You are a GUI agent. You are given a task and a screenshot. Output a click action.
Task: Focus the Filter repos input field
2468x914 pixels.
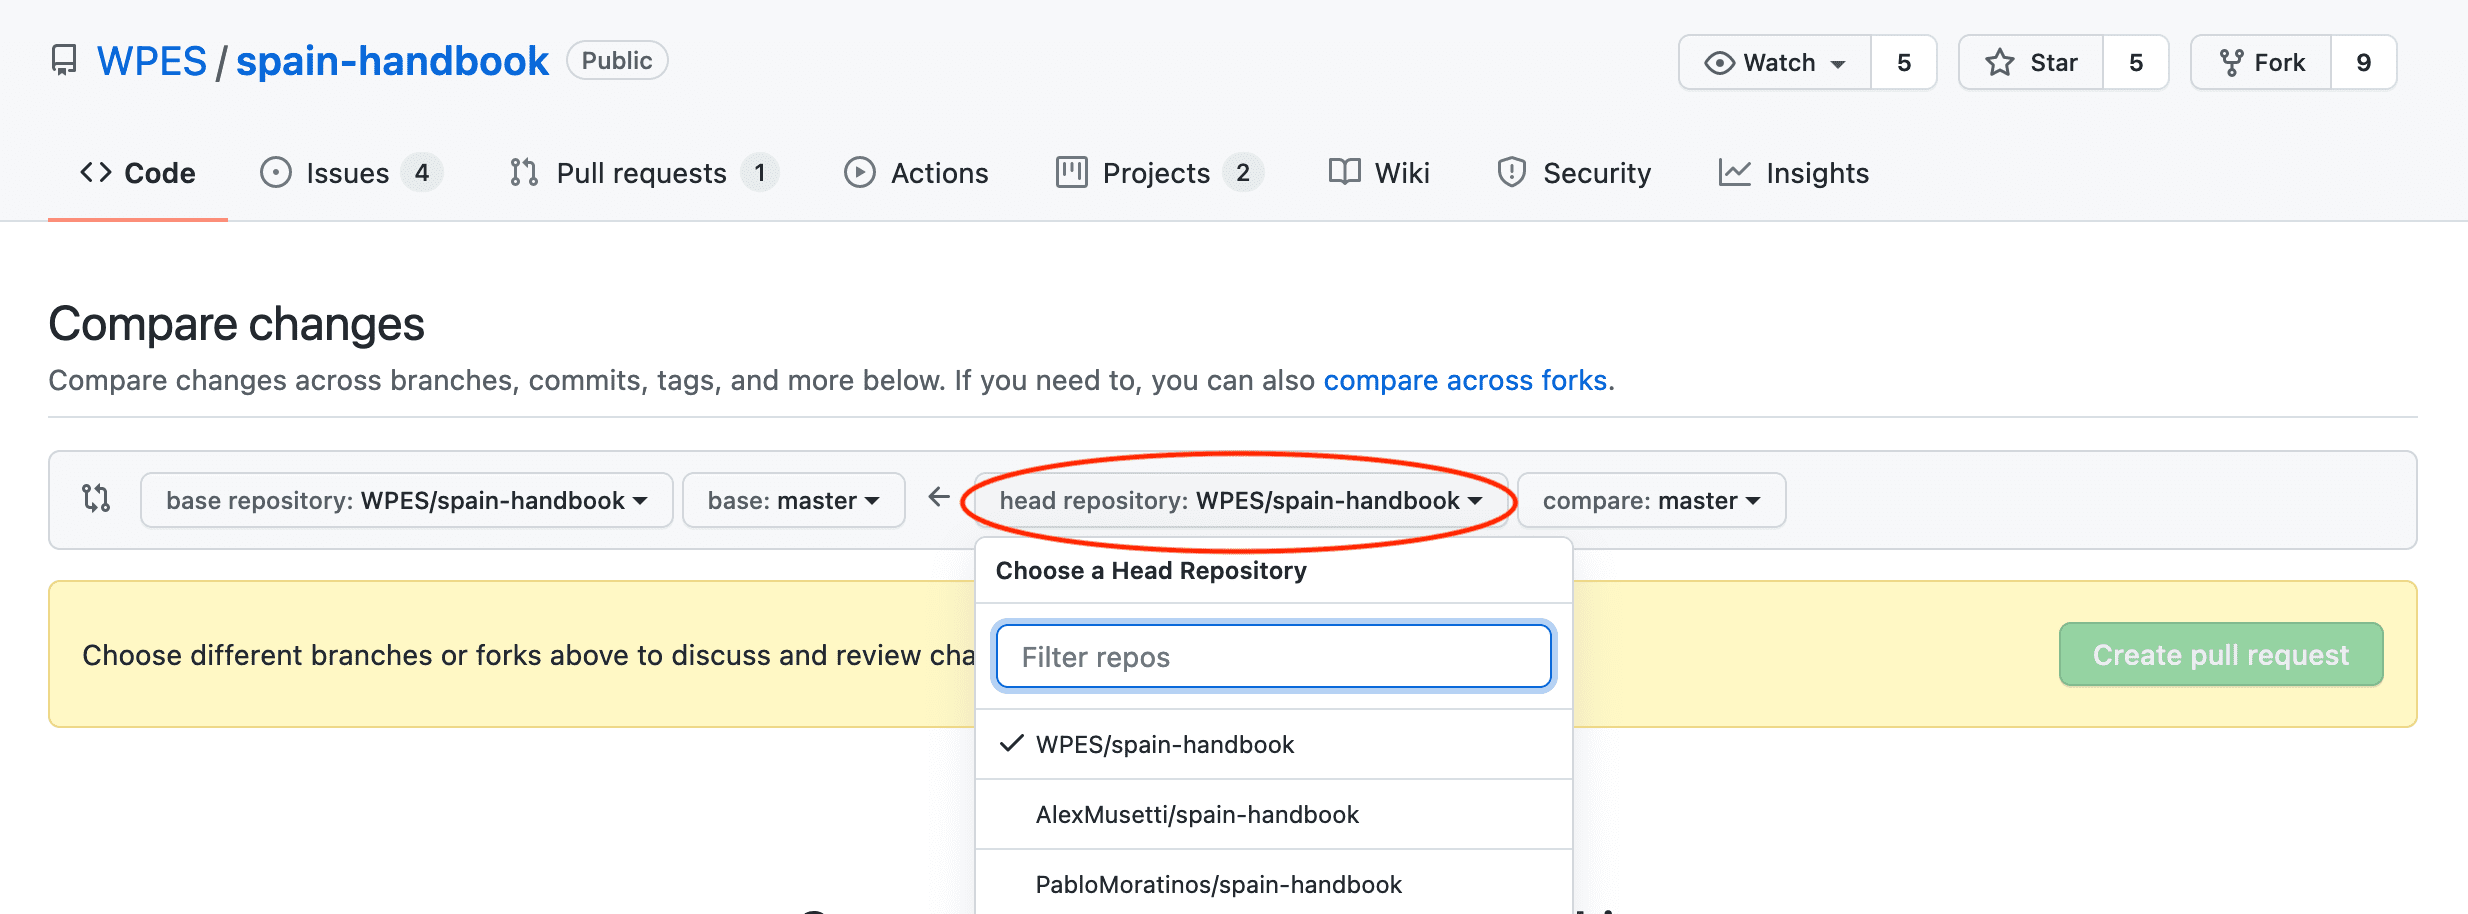[1274, 656]
